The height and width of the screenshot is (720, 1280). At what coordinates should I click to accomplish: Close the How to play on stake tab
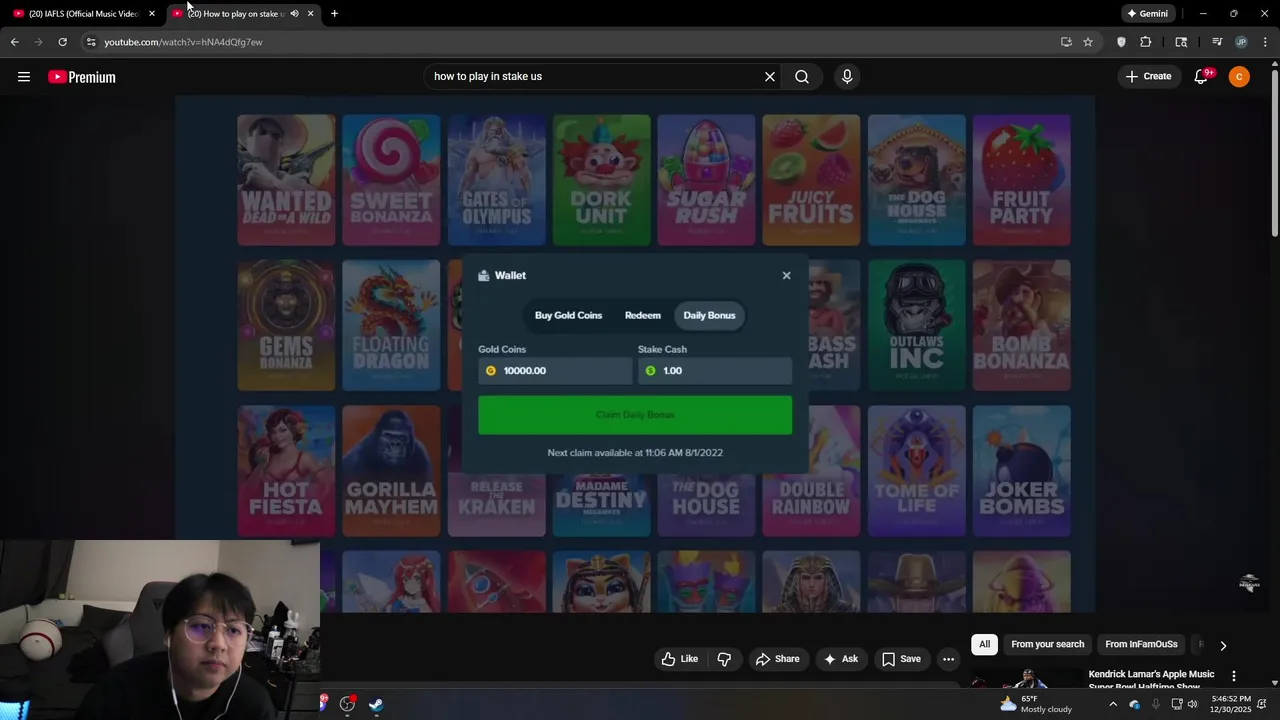(x=310, y=14)
